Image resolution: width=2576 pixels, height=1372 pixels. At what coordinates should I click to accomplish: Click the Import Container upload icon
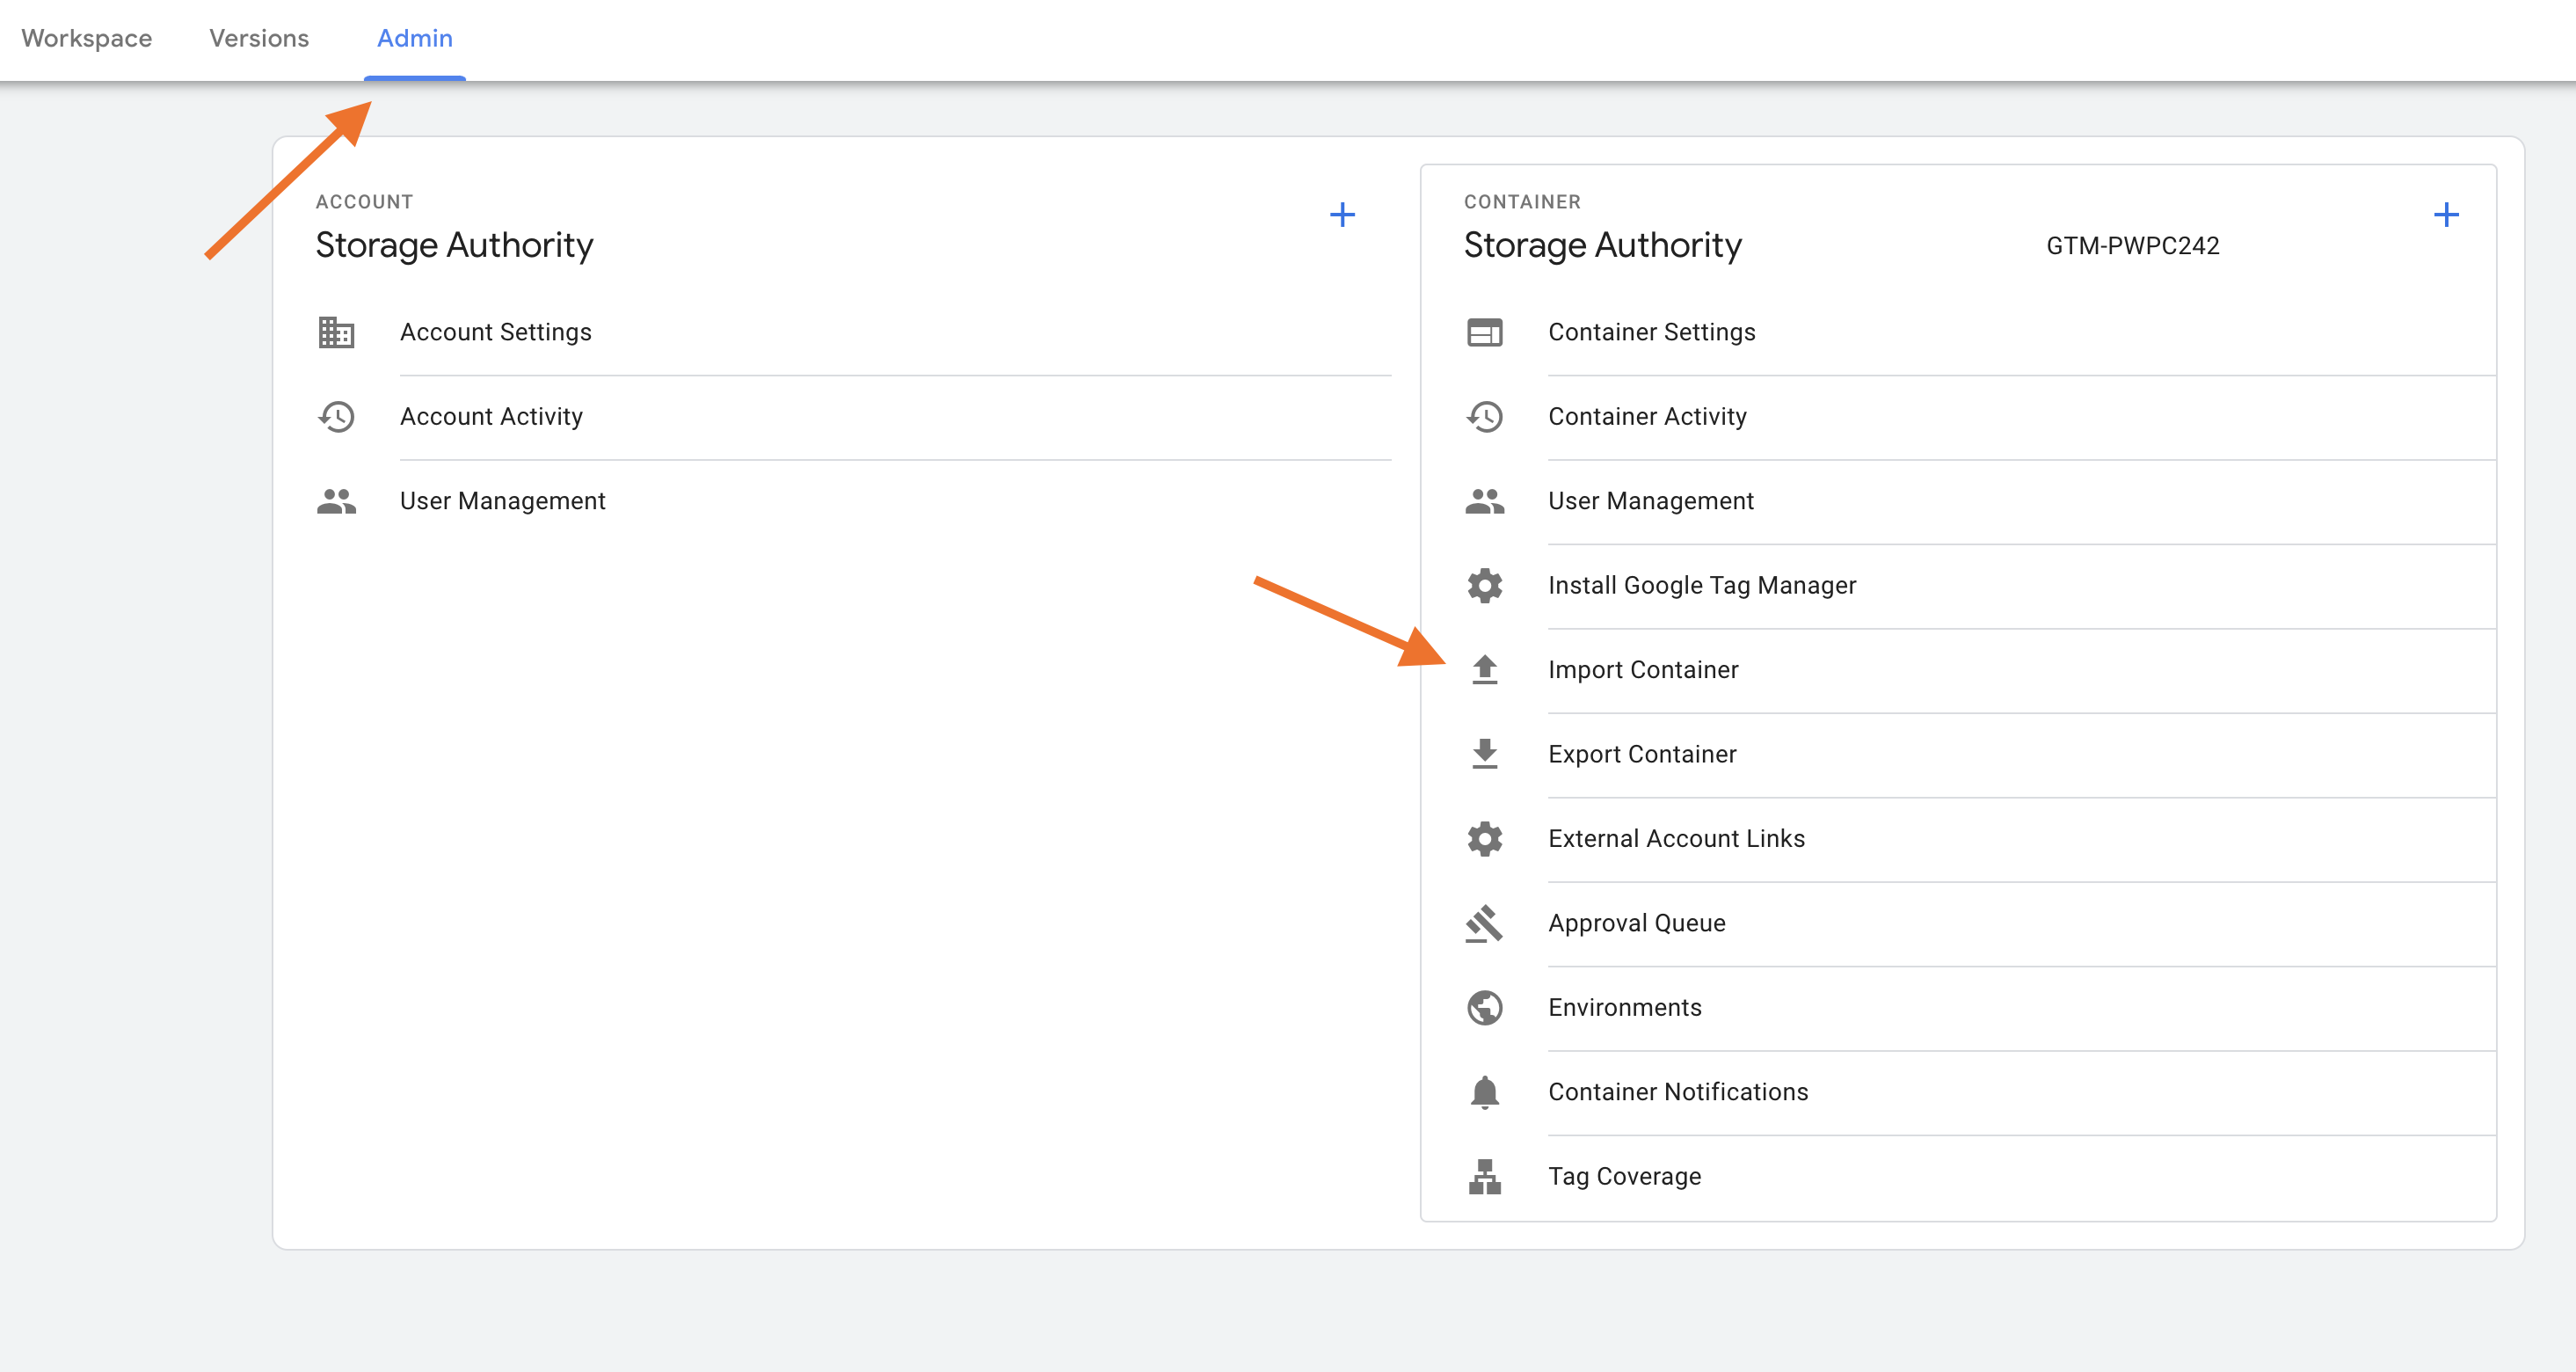pos(1484,669)
